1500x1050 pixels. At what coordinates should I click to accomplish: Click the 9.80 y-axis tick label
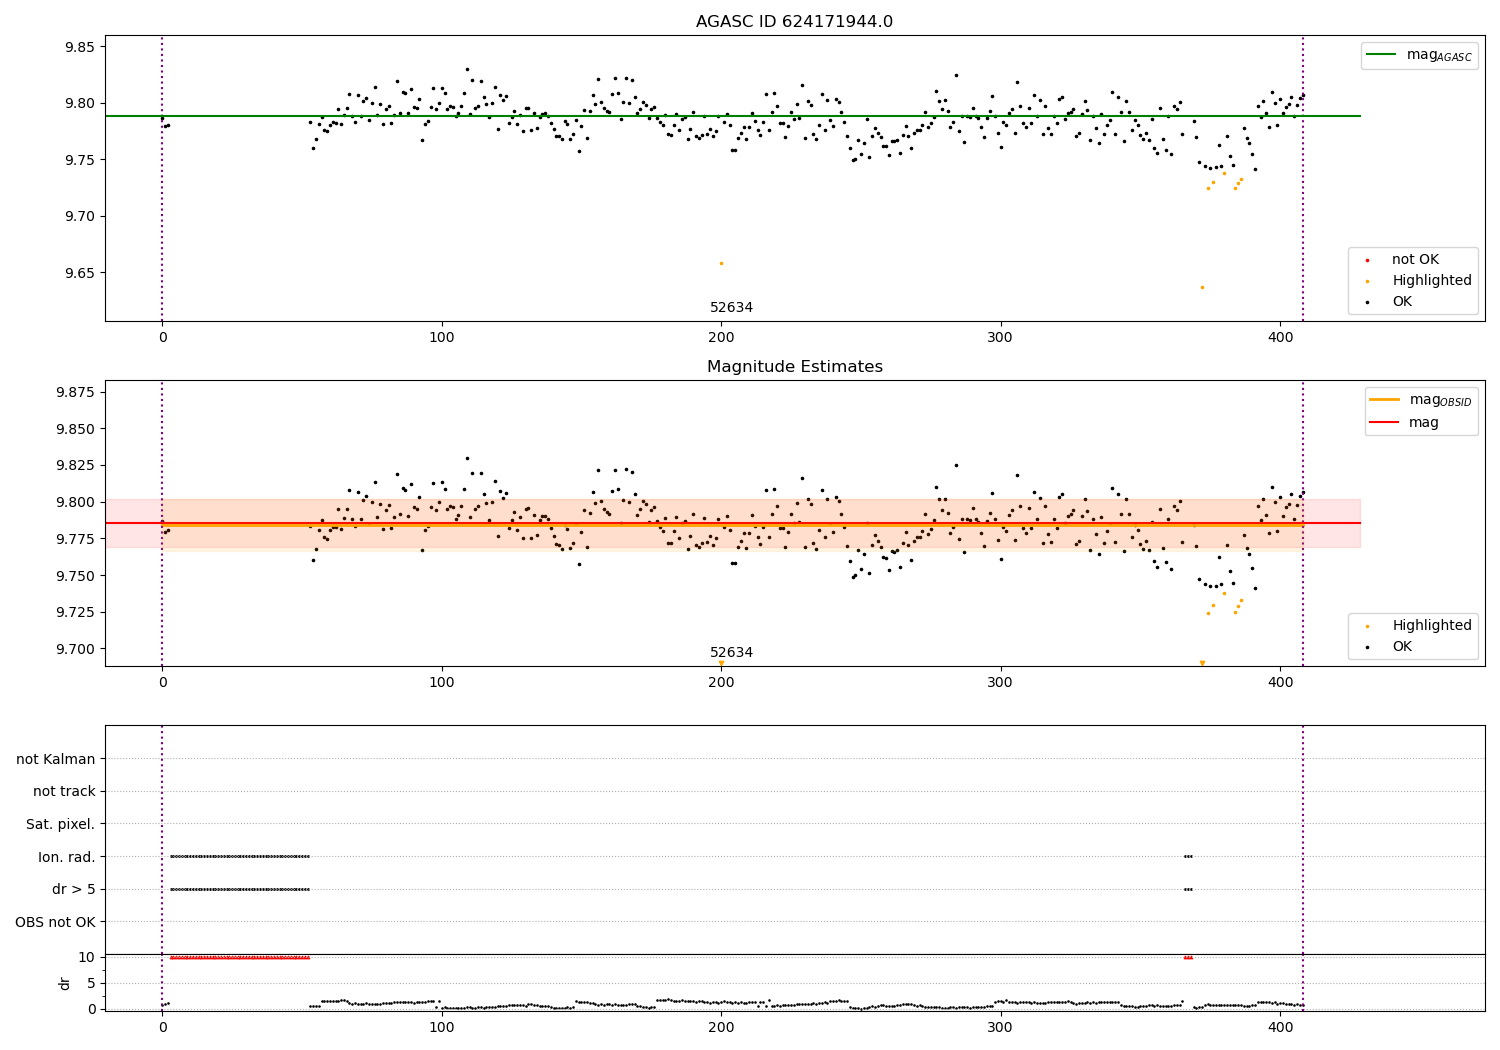[80, 103]
